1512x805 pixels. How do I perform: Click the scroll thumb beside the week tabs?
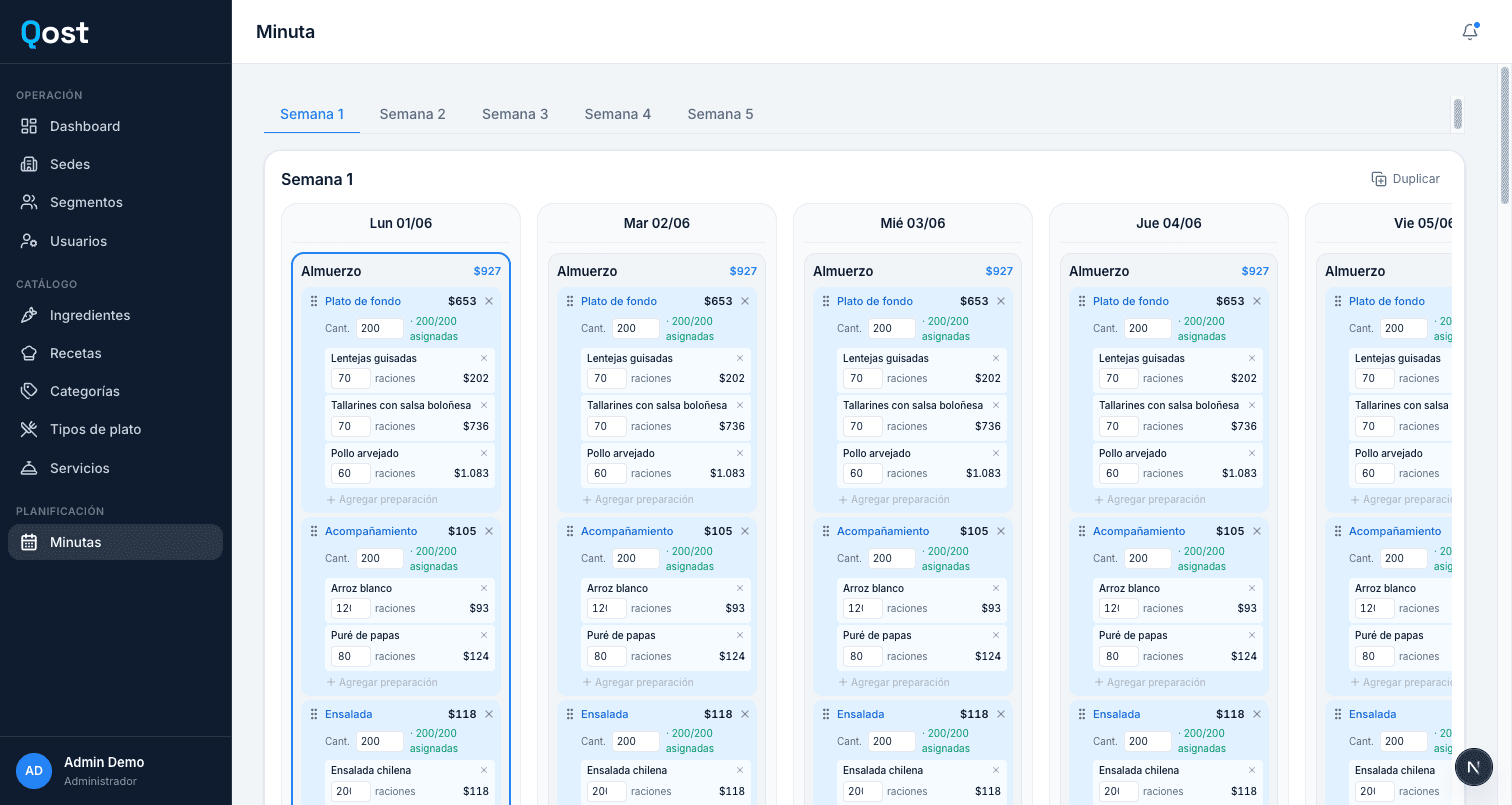[1458, 114]
